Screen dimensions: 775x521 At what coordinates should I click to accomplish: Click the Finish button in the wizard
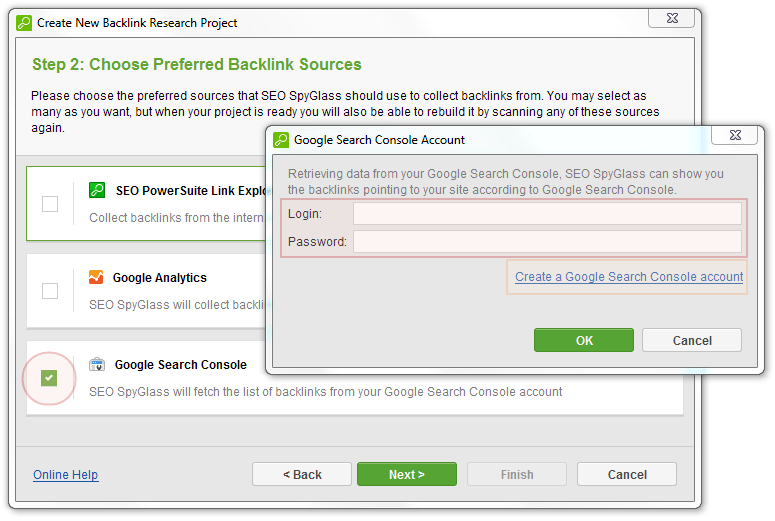(517, 474)
